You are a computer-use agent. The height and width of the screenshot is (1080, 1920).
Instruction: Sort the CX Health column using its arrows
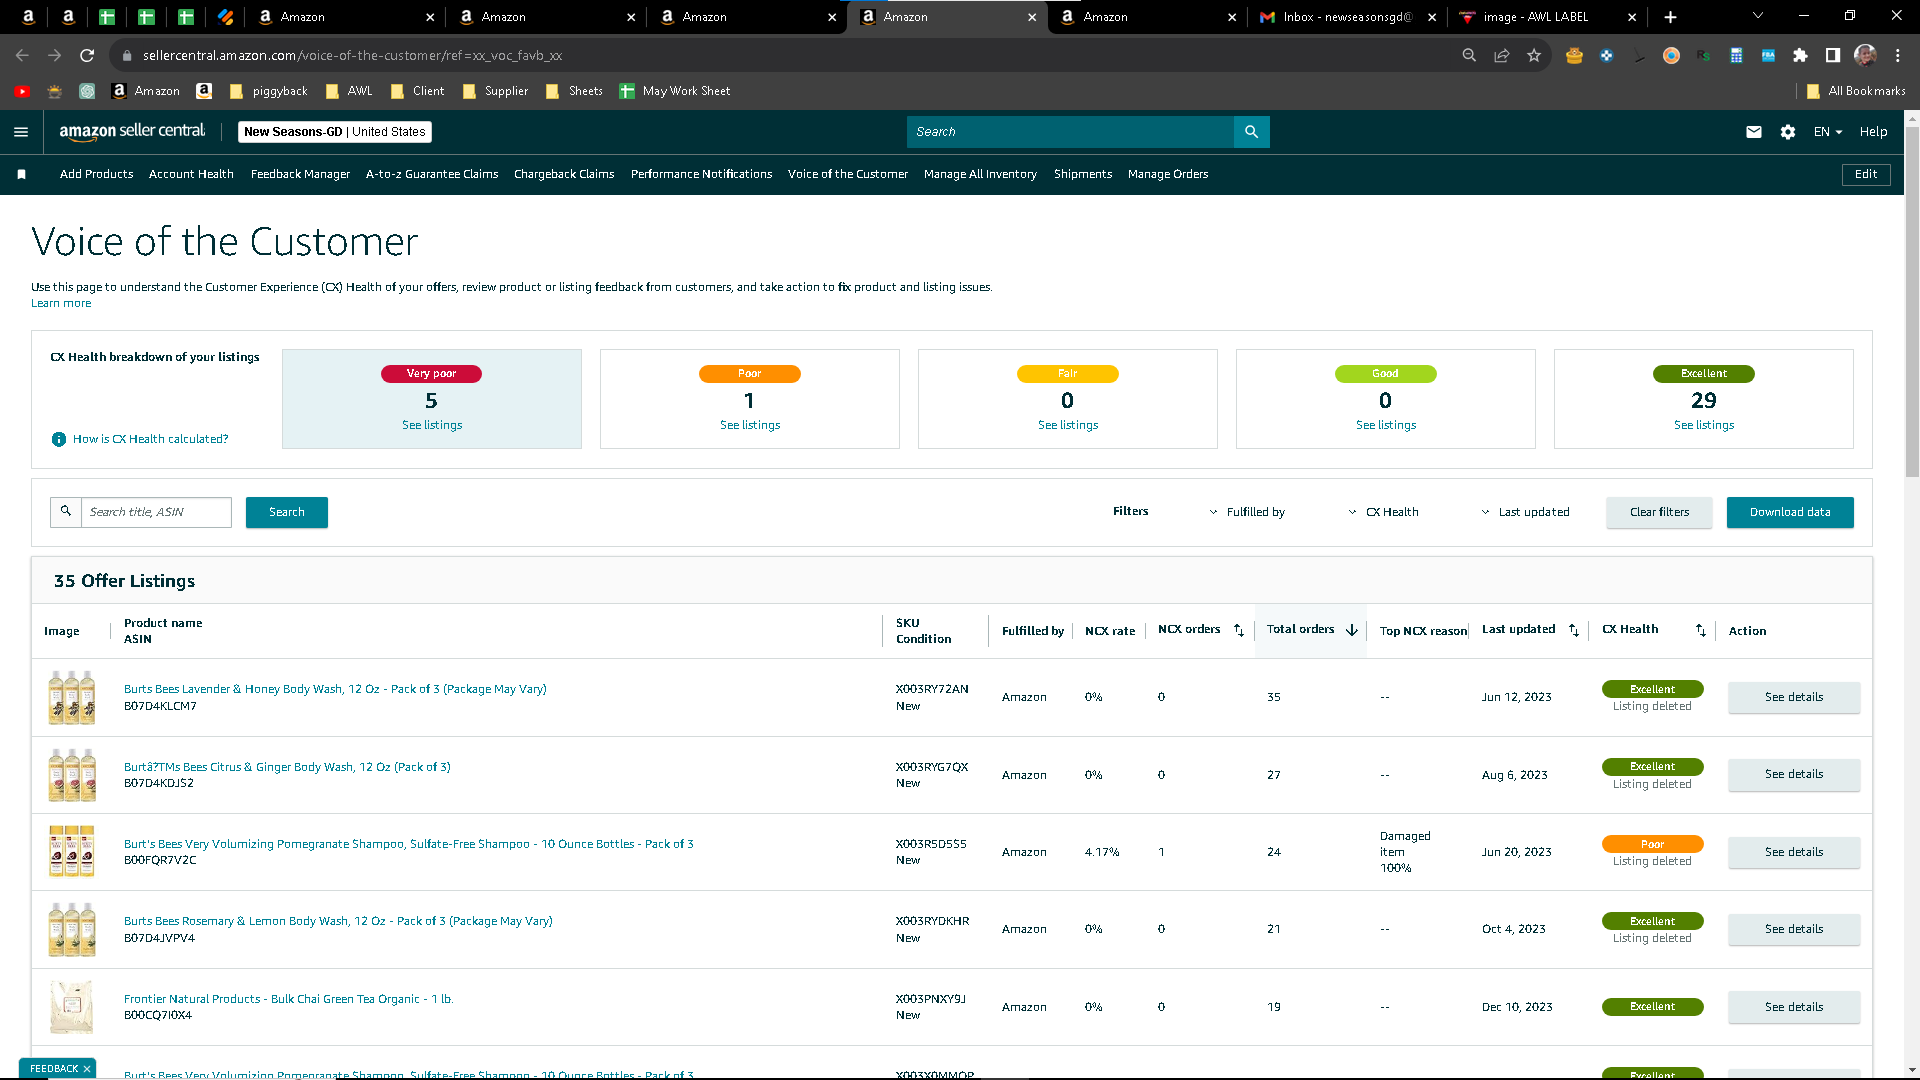(1701, 630)
